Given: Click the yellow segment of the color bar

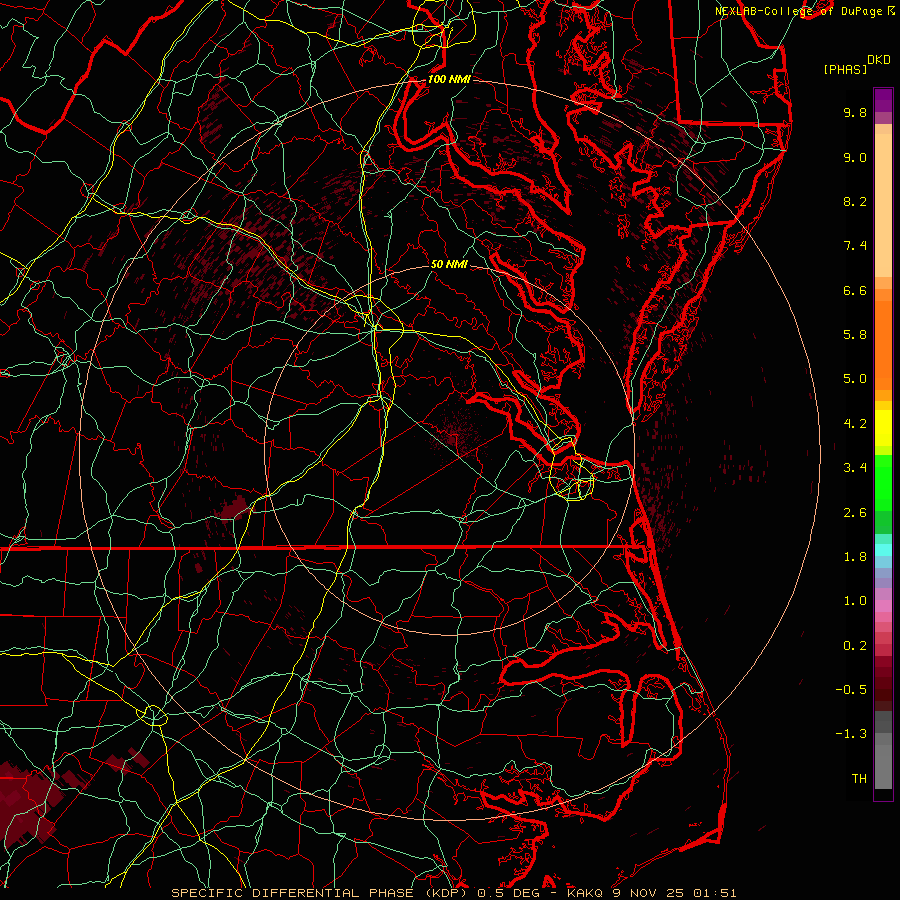Looking at the screenshot, I should click(883, 428).
